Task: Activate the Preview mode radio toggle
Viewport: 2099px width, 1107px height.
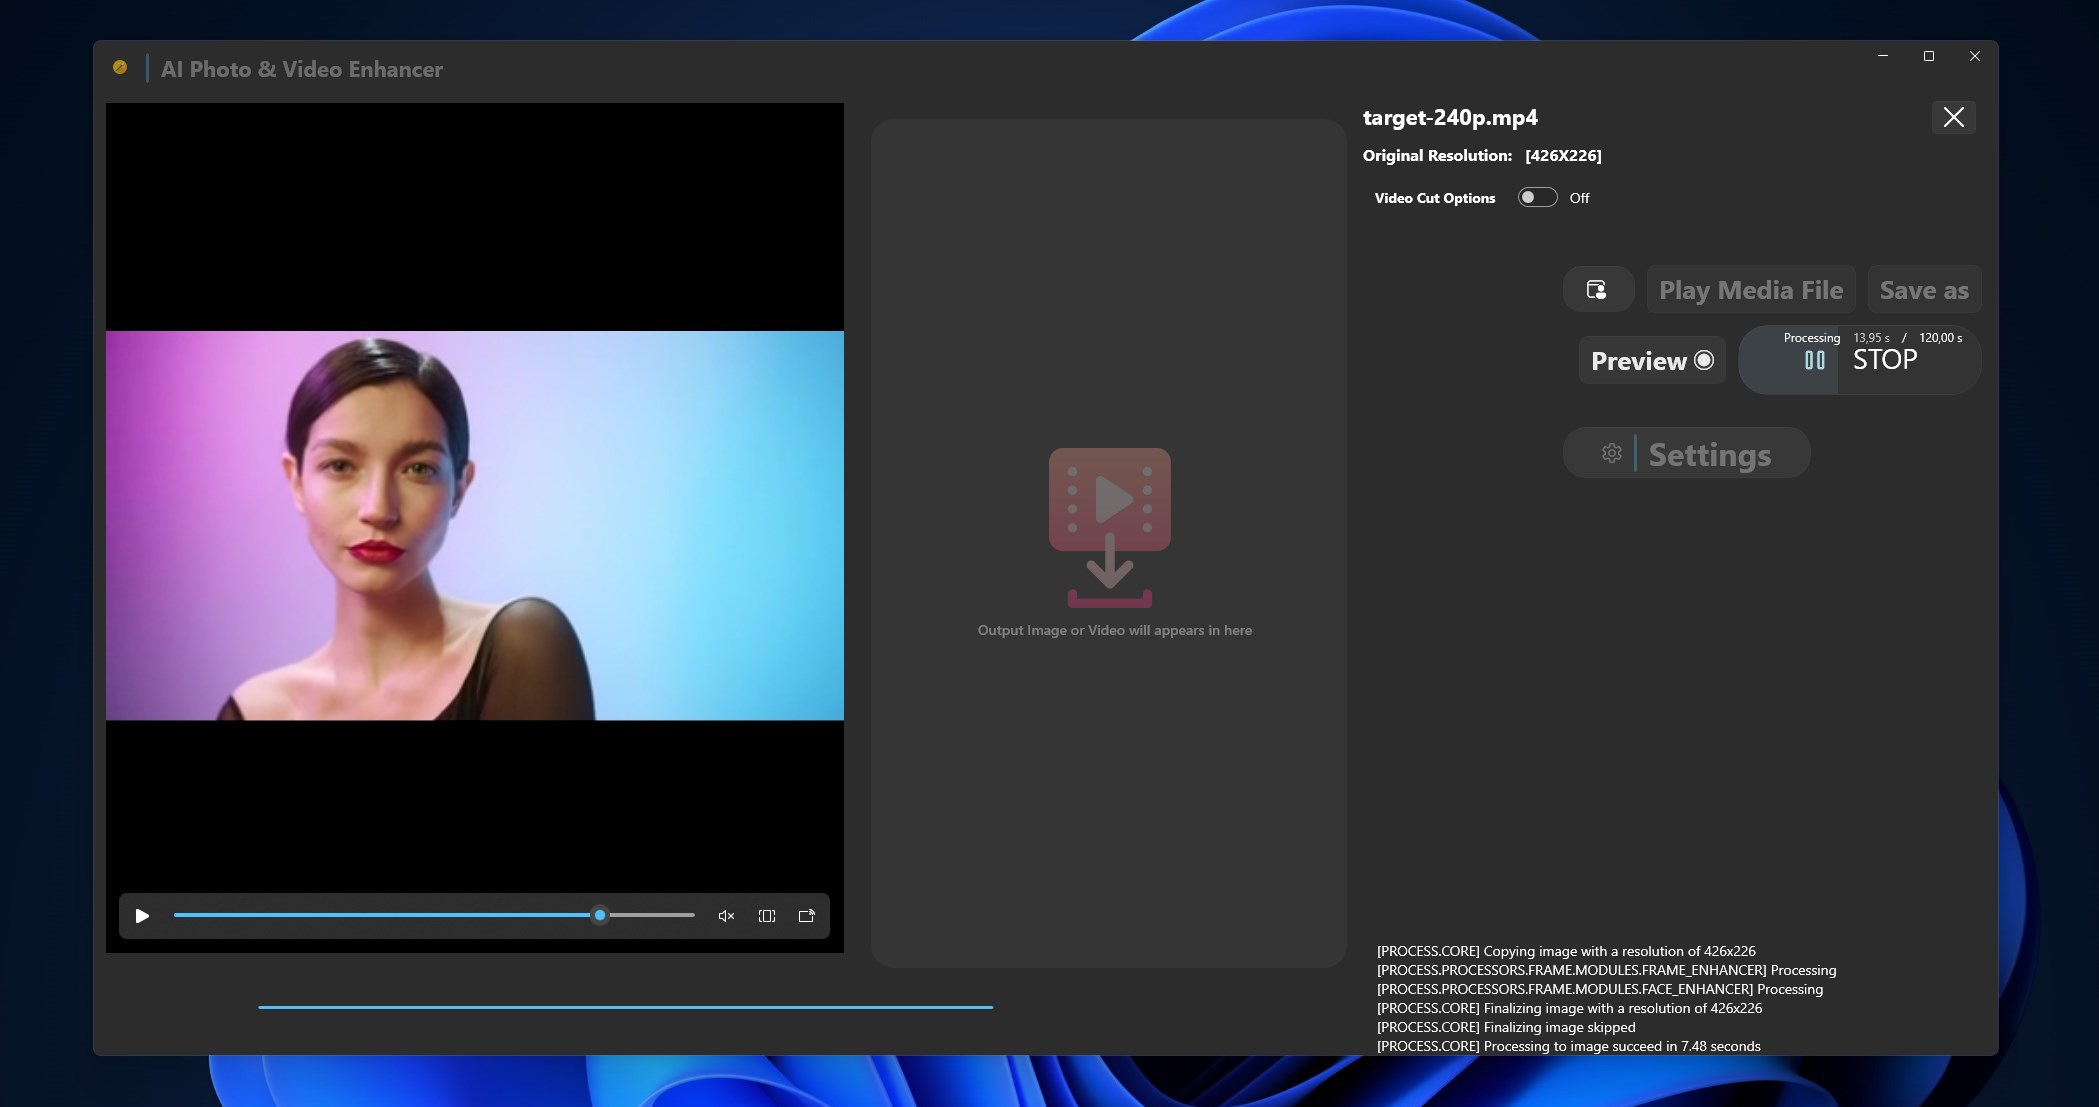Action: (x=1705, y=360)
